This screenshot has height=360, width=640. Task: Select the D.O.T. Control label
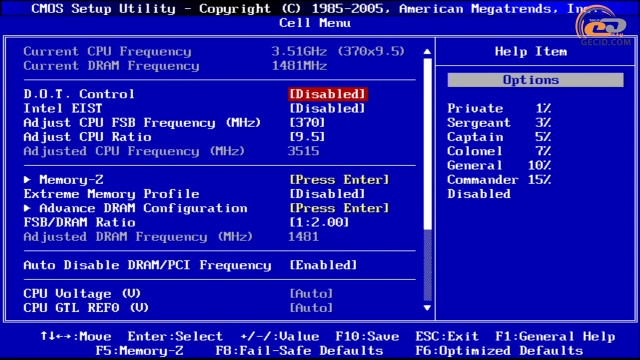(x=79, y=94)
